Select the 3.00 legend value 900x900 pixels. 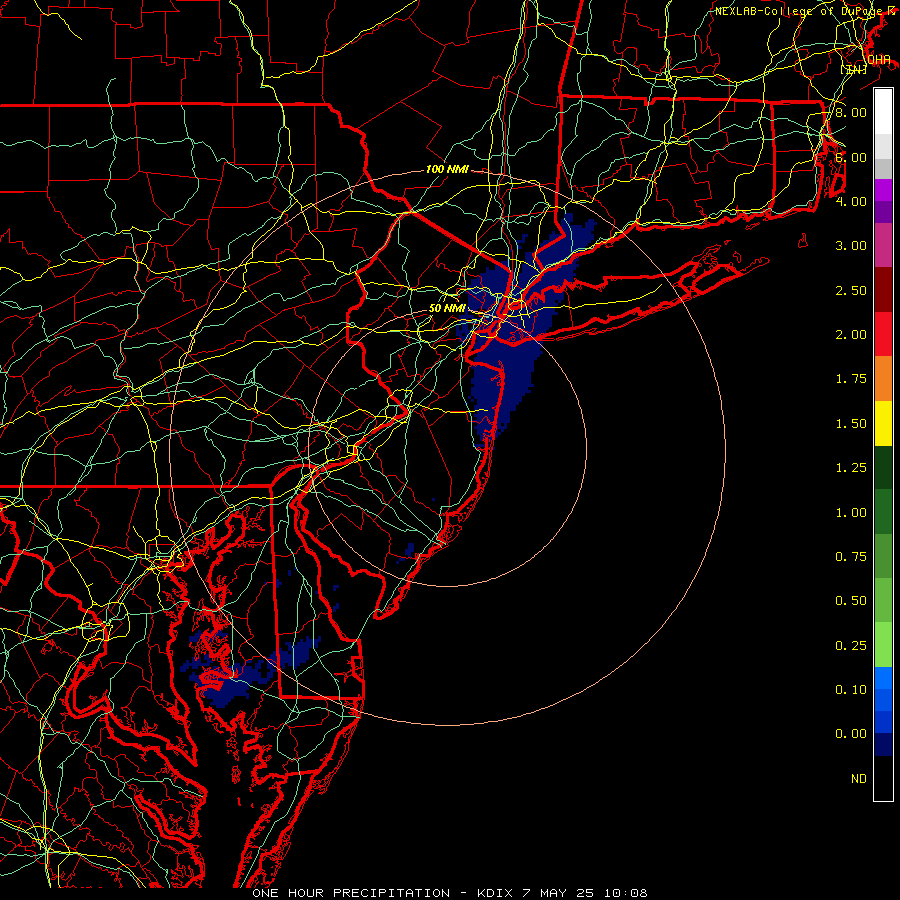click(851, 246)
